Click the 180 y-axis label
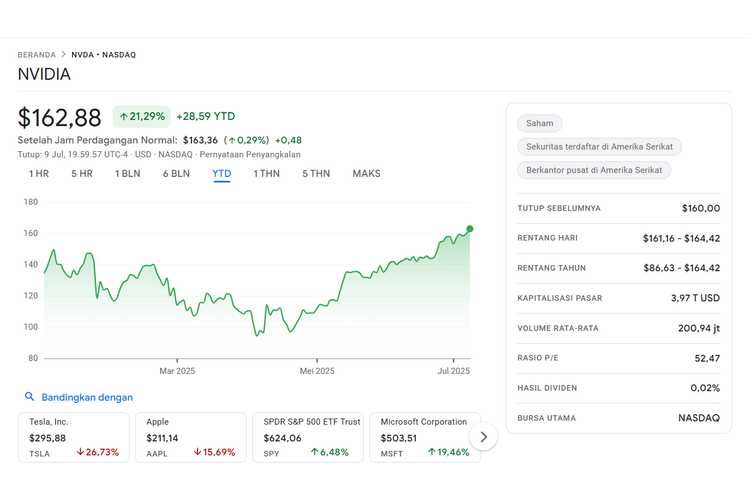This screenshot has width=750, height=500. (31, 202)
